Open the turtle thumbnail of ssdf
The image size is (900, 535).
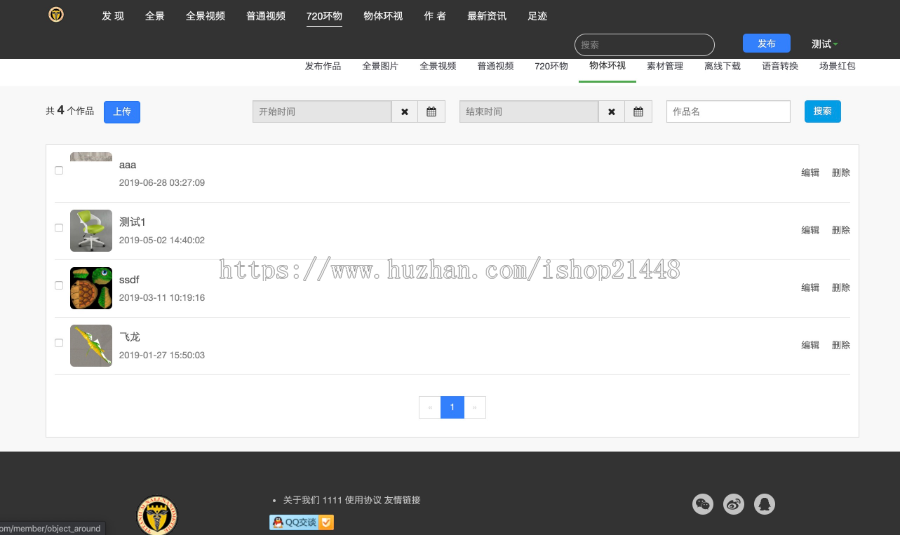(x=91, y=288)
